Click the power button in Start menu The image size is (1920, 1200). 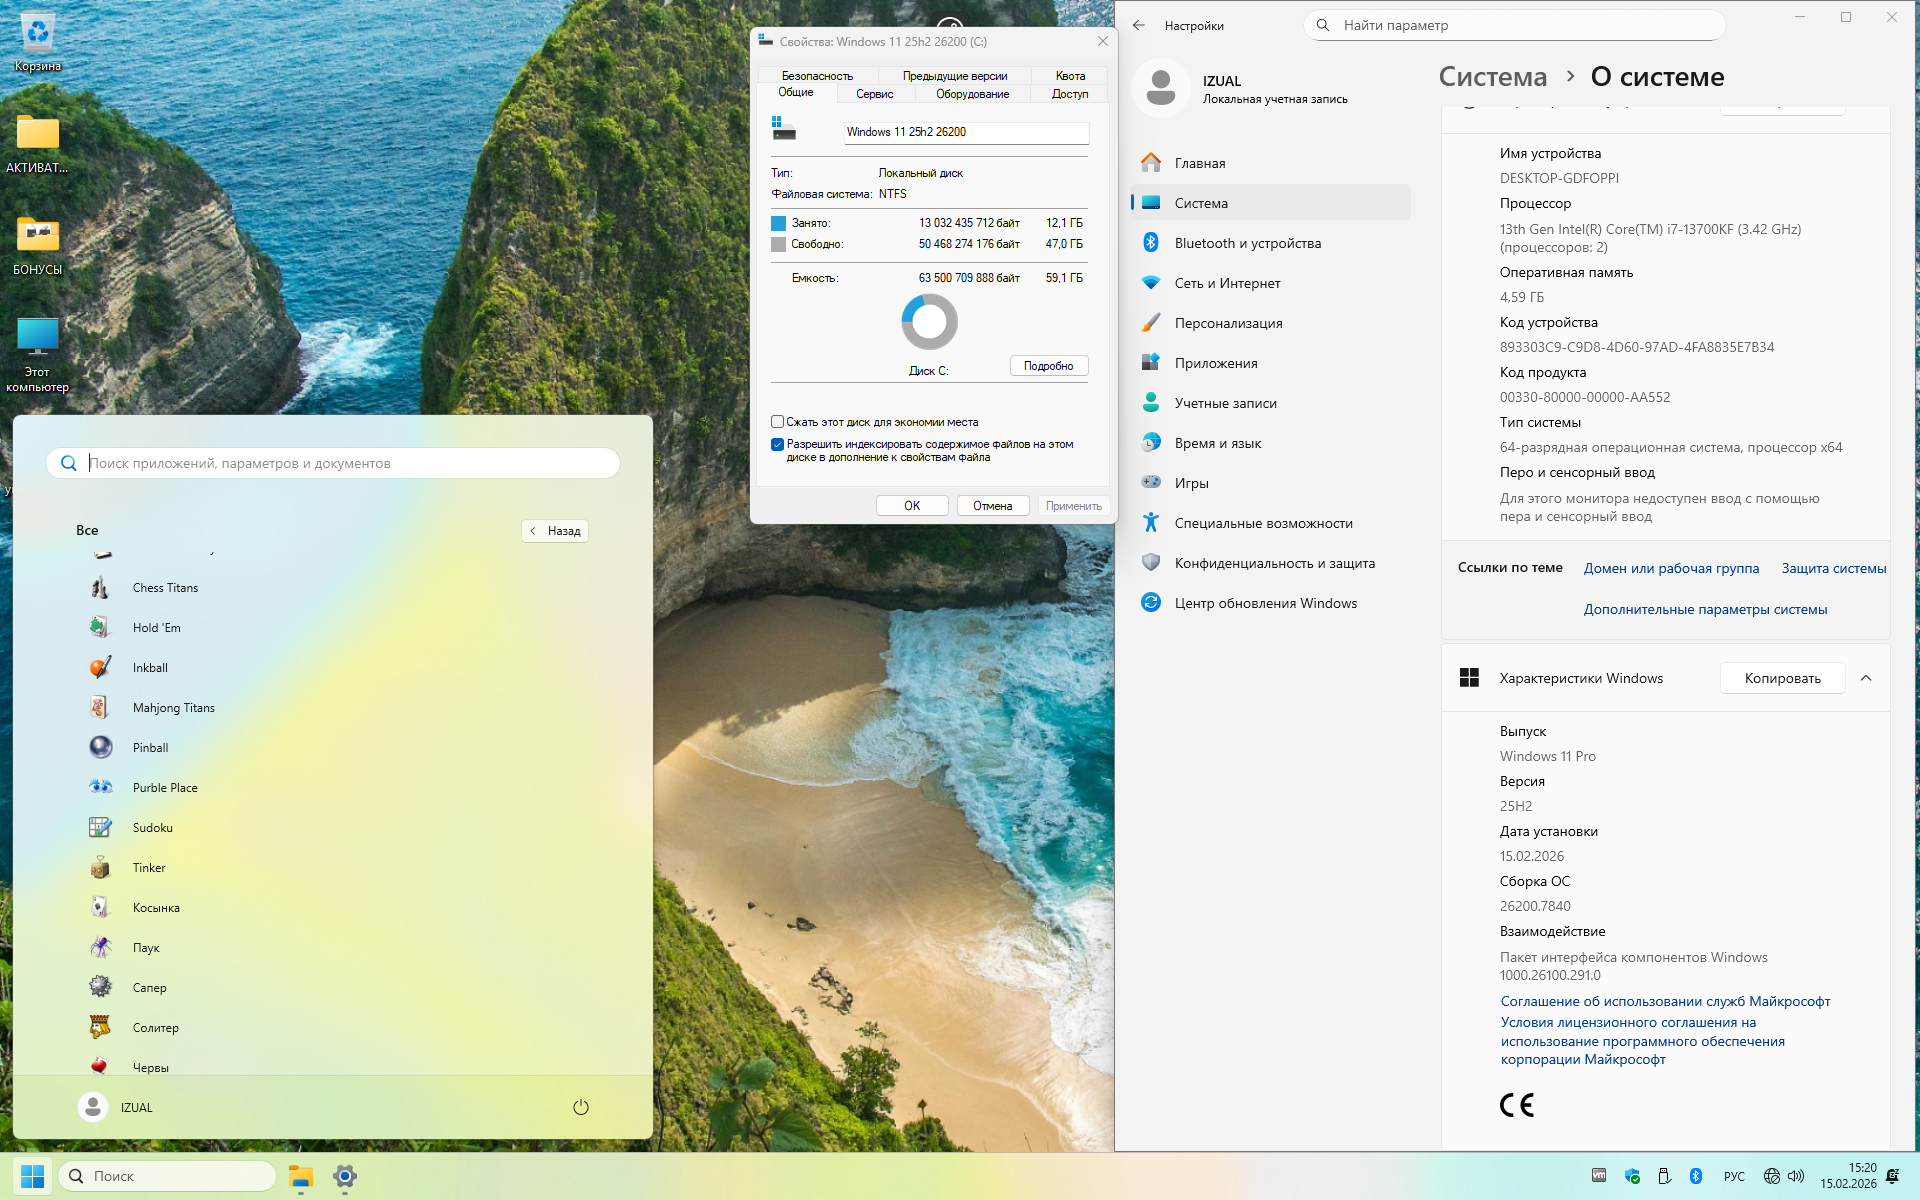(x=580, y=1107)
